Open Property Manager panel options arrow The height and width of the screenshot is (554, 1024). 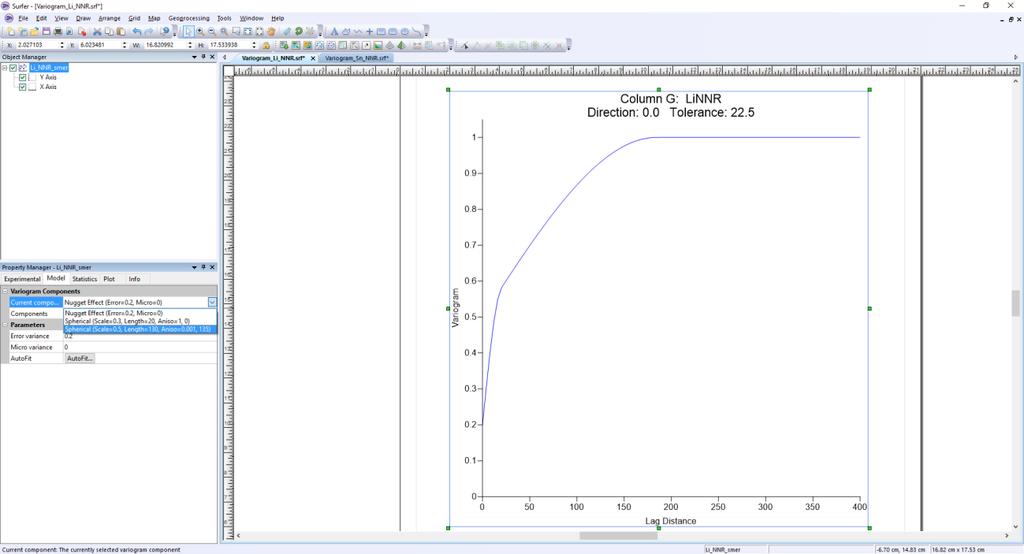coord(194,267)
